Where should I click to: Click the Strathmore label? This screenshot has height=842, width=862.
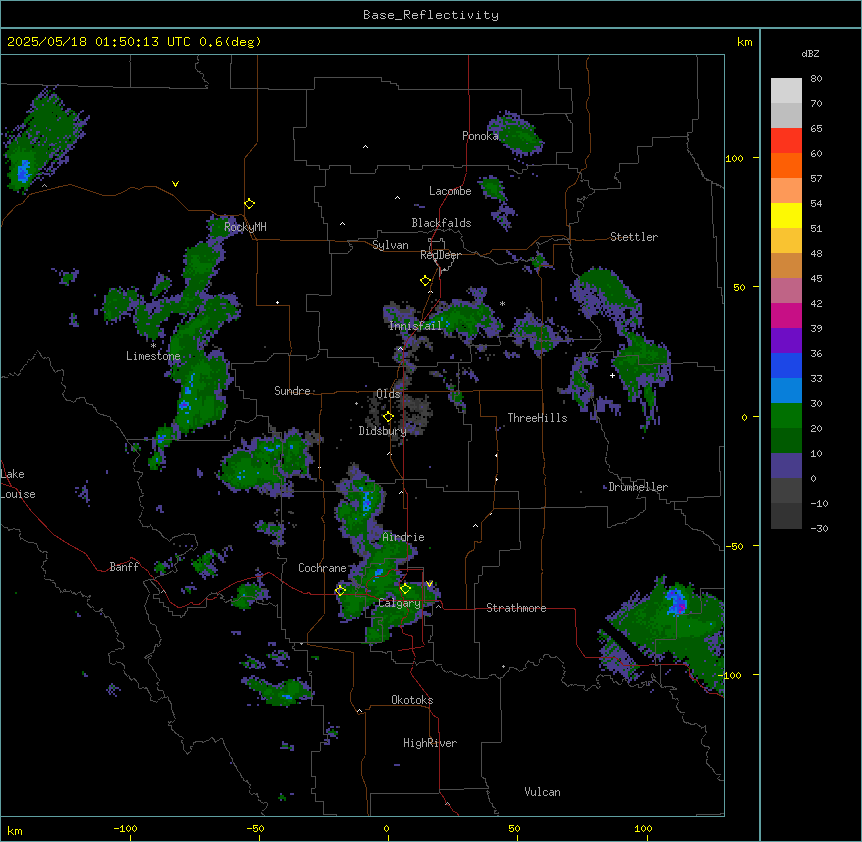pyautogui.click(x=516, y=608)
